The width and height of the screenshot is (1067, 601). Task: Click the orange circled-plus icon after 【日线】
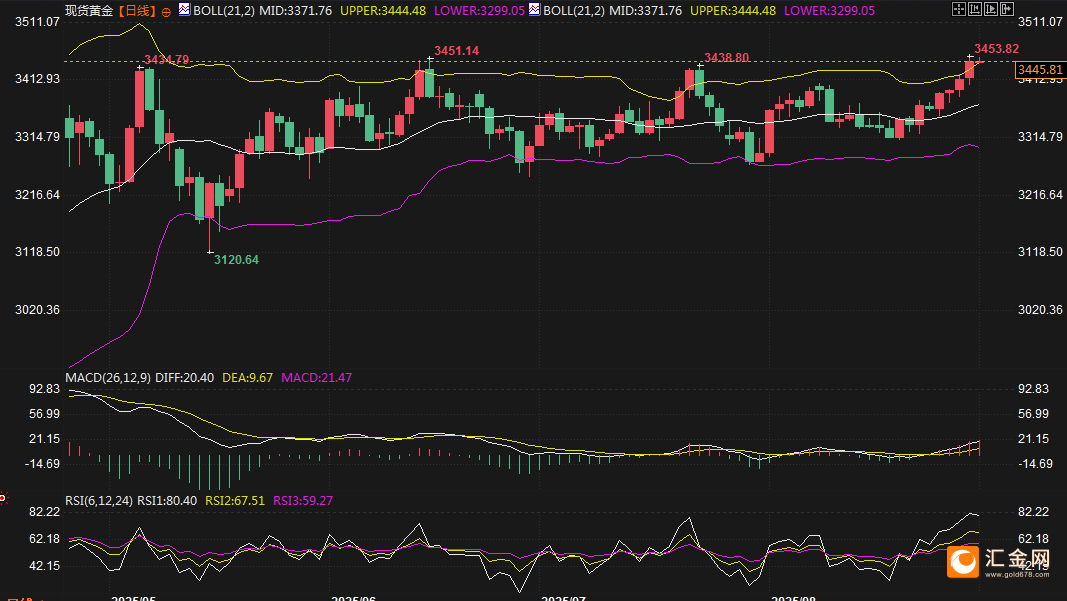[x=166, y=12]
